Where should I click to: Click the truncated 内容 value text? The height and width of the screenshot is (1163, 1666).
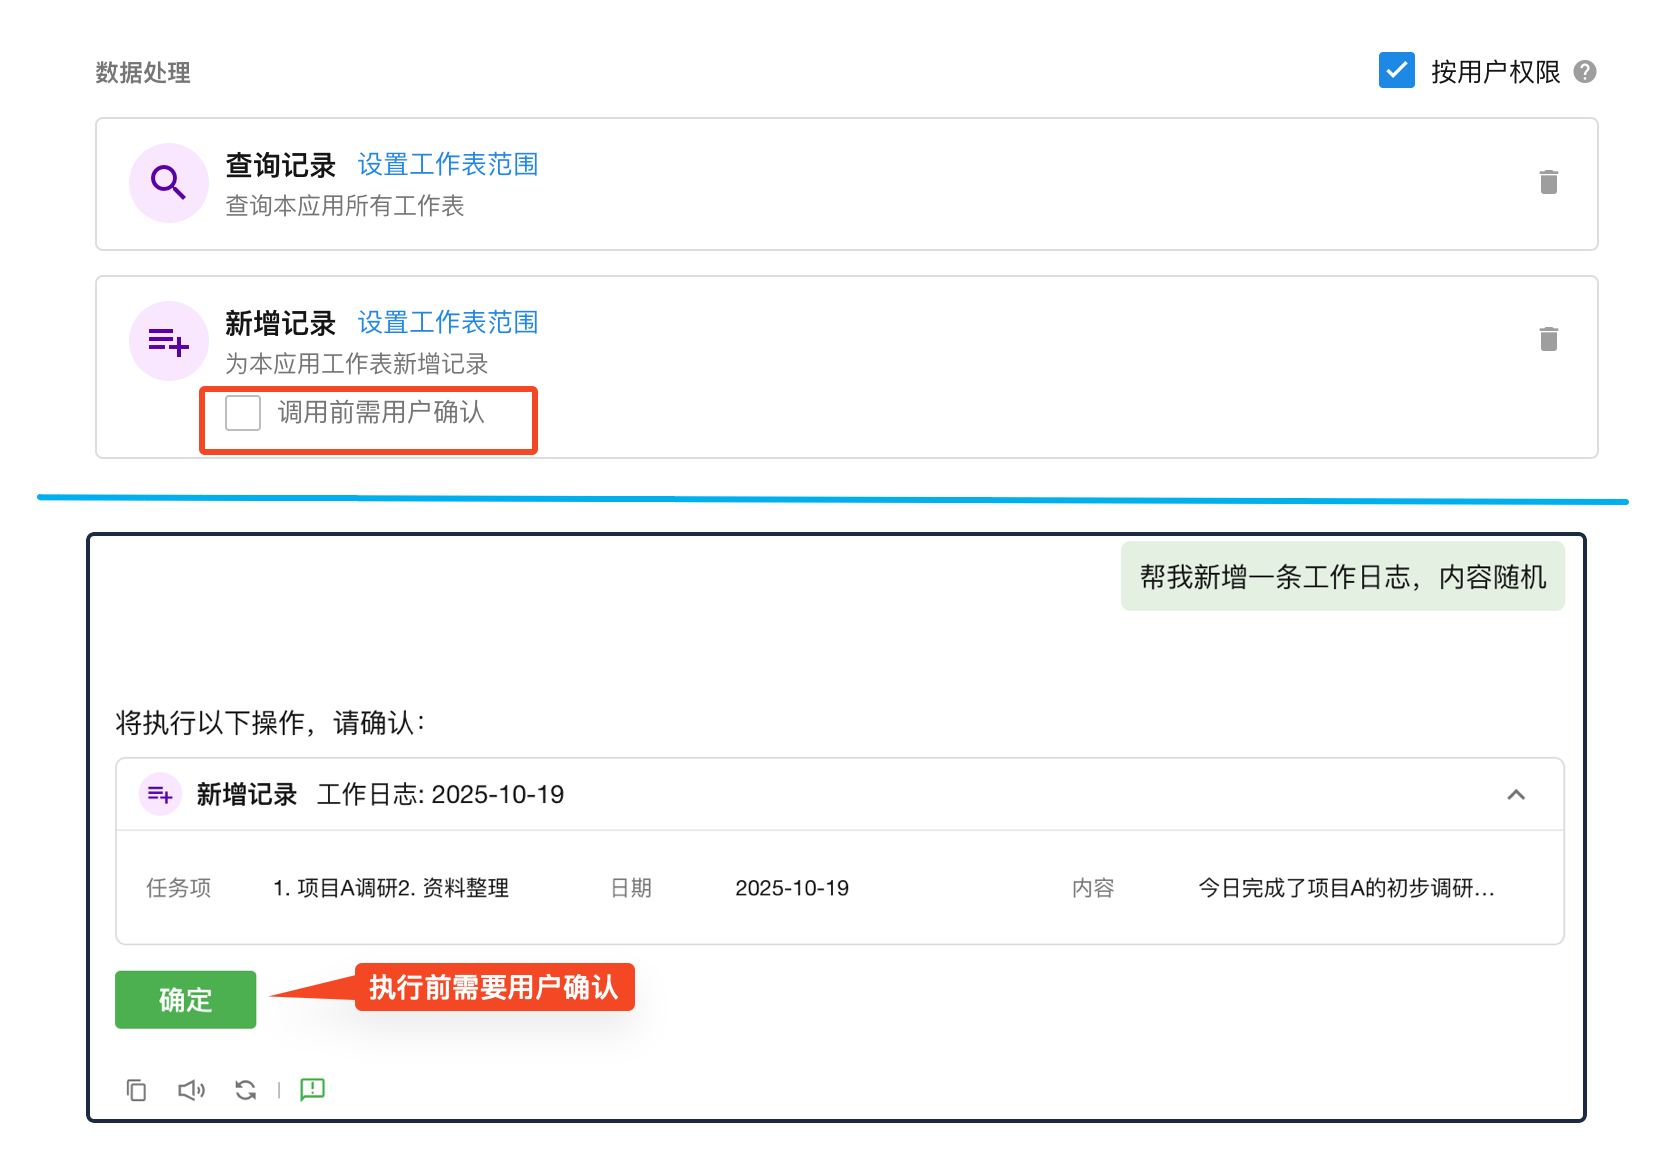[1345, 888]
